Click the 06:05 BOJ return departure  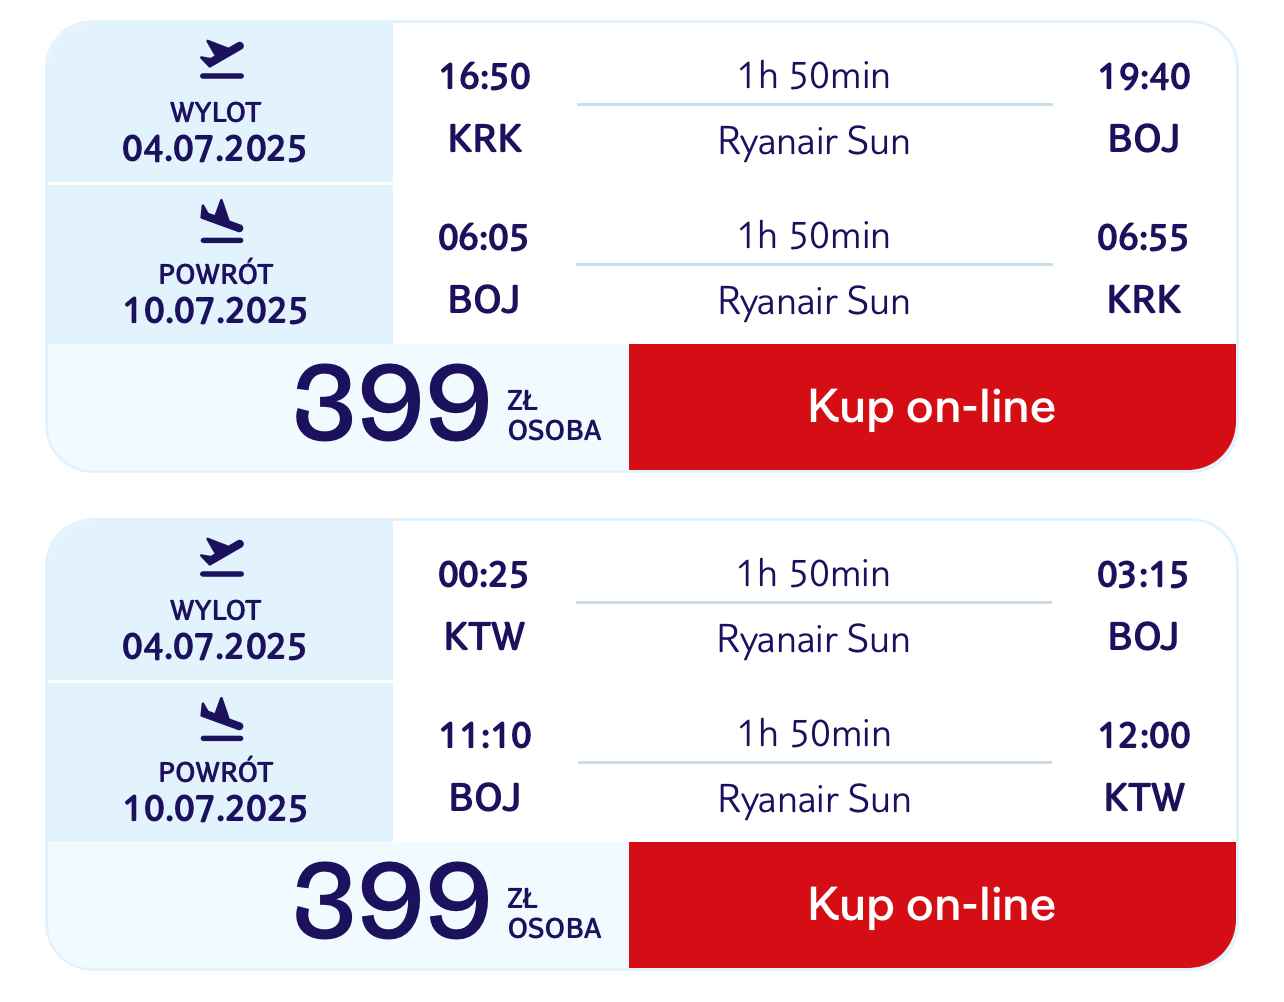coord(484,238)
